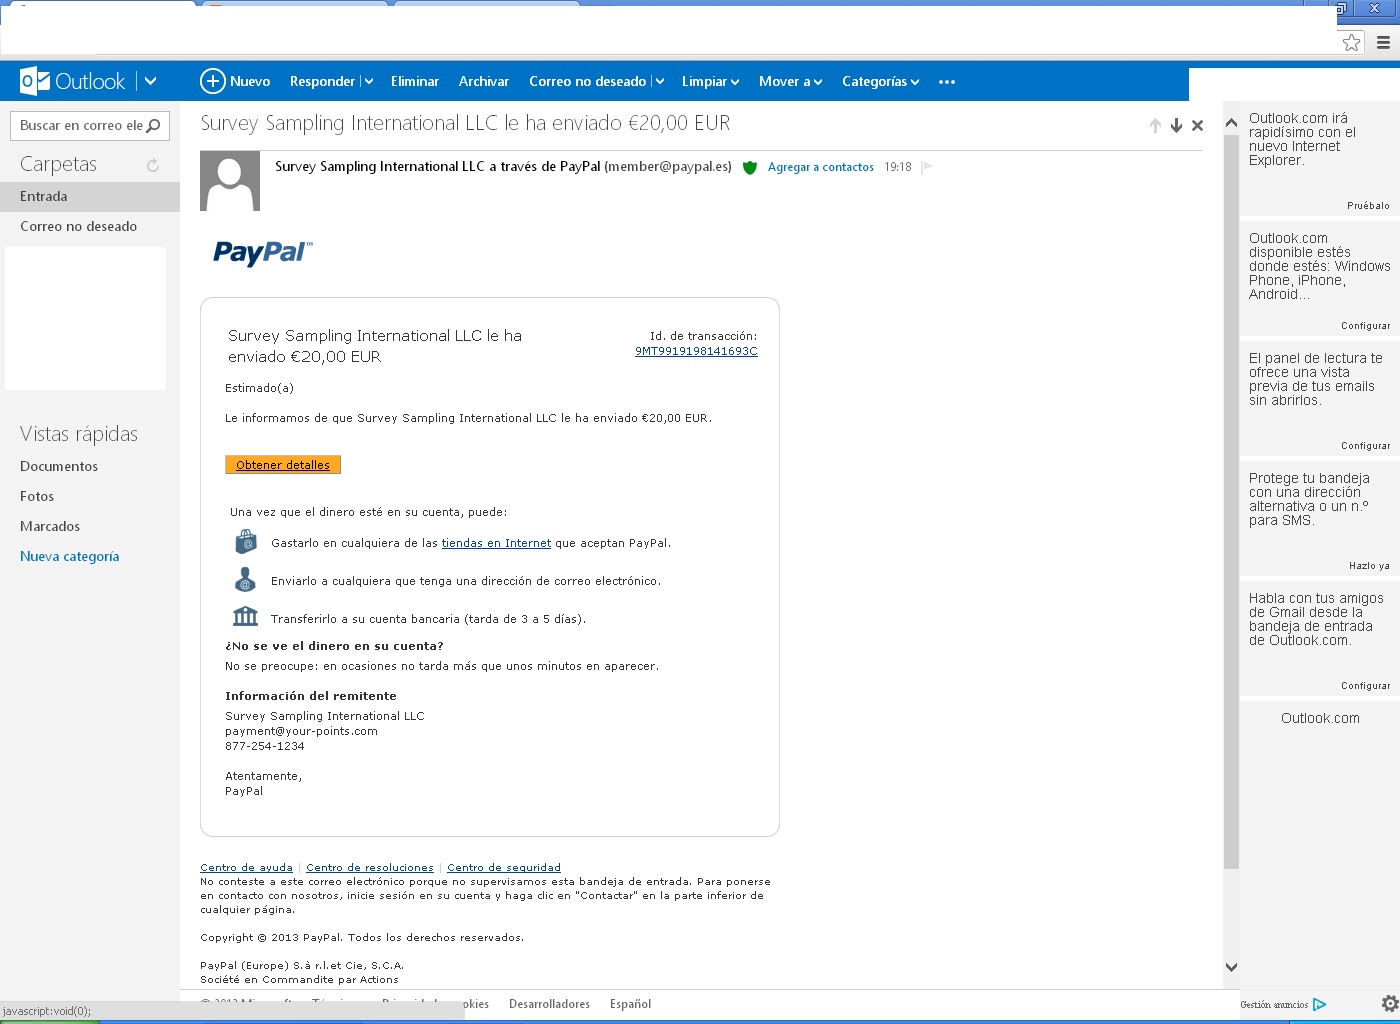The image size is (1400, 1024).
Task: Create a new email with Nuevo
Action: pyautogui.click(x=235, y=81)
